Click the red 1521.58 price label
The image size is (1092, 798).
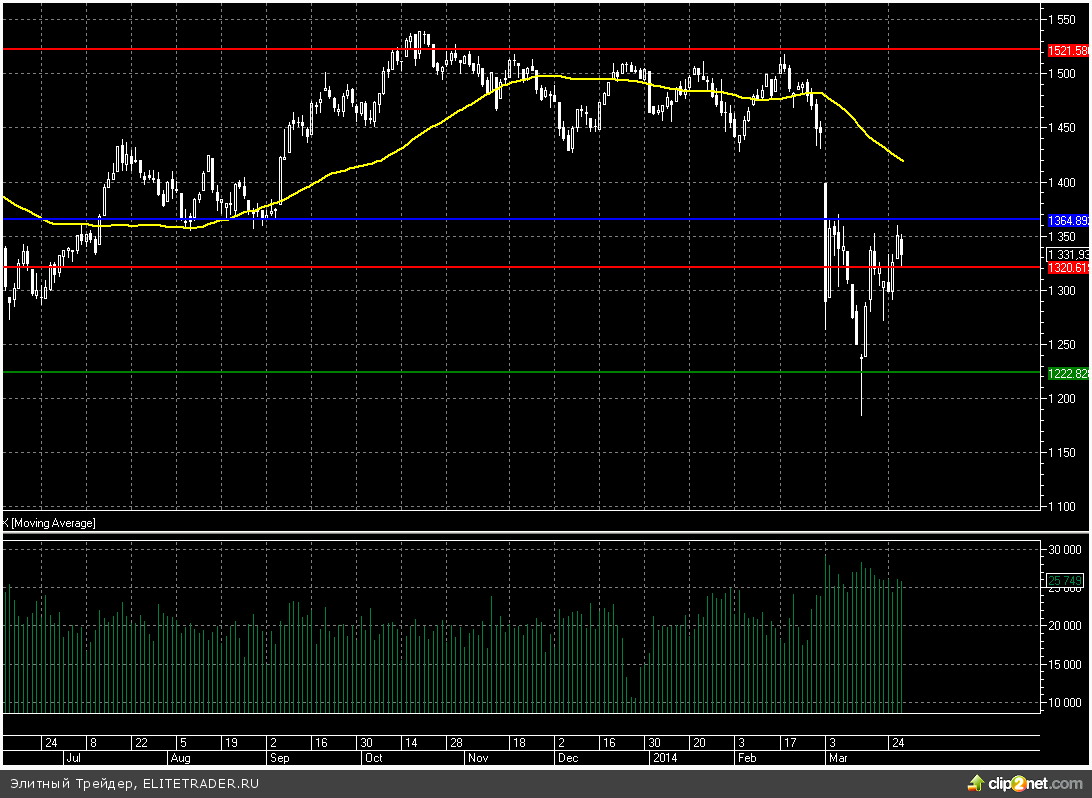tap(1067, 50)
